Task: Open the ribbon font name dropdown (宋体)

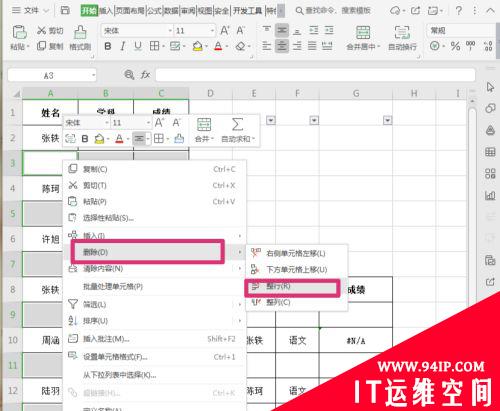Action: coord(170,31)
